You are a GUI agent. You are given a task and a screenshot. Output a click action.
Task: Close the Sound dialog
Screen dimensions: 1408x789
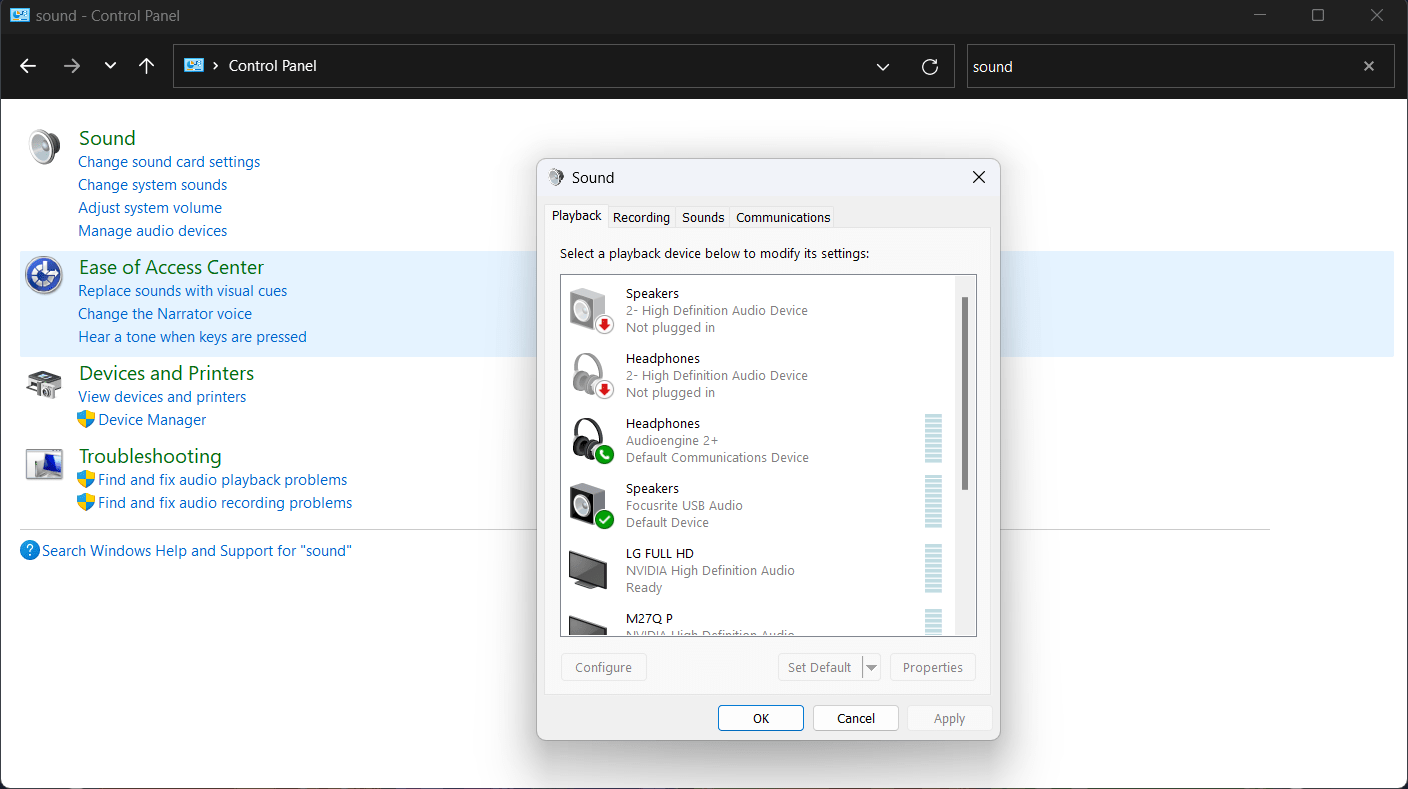pos(979,177)
